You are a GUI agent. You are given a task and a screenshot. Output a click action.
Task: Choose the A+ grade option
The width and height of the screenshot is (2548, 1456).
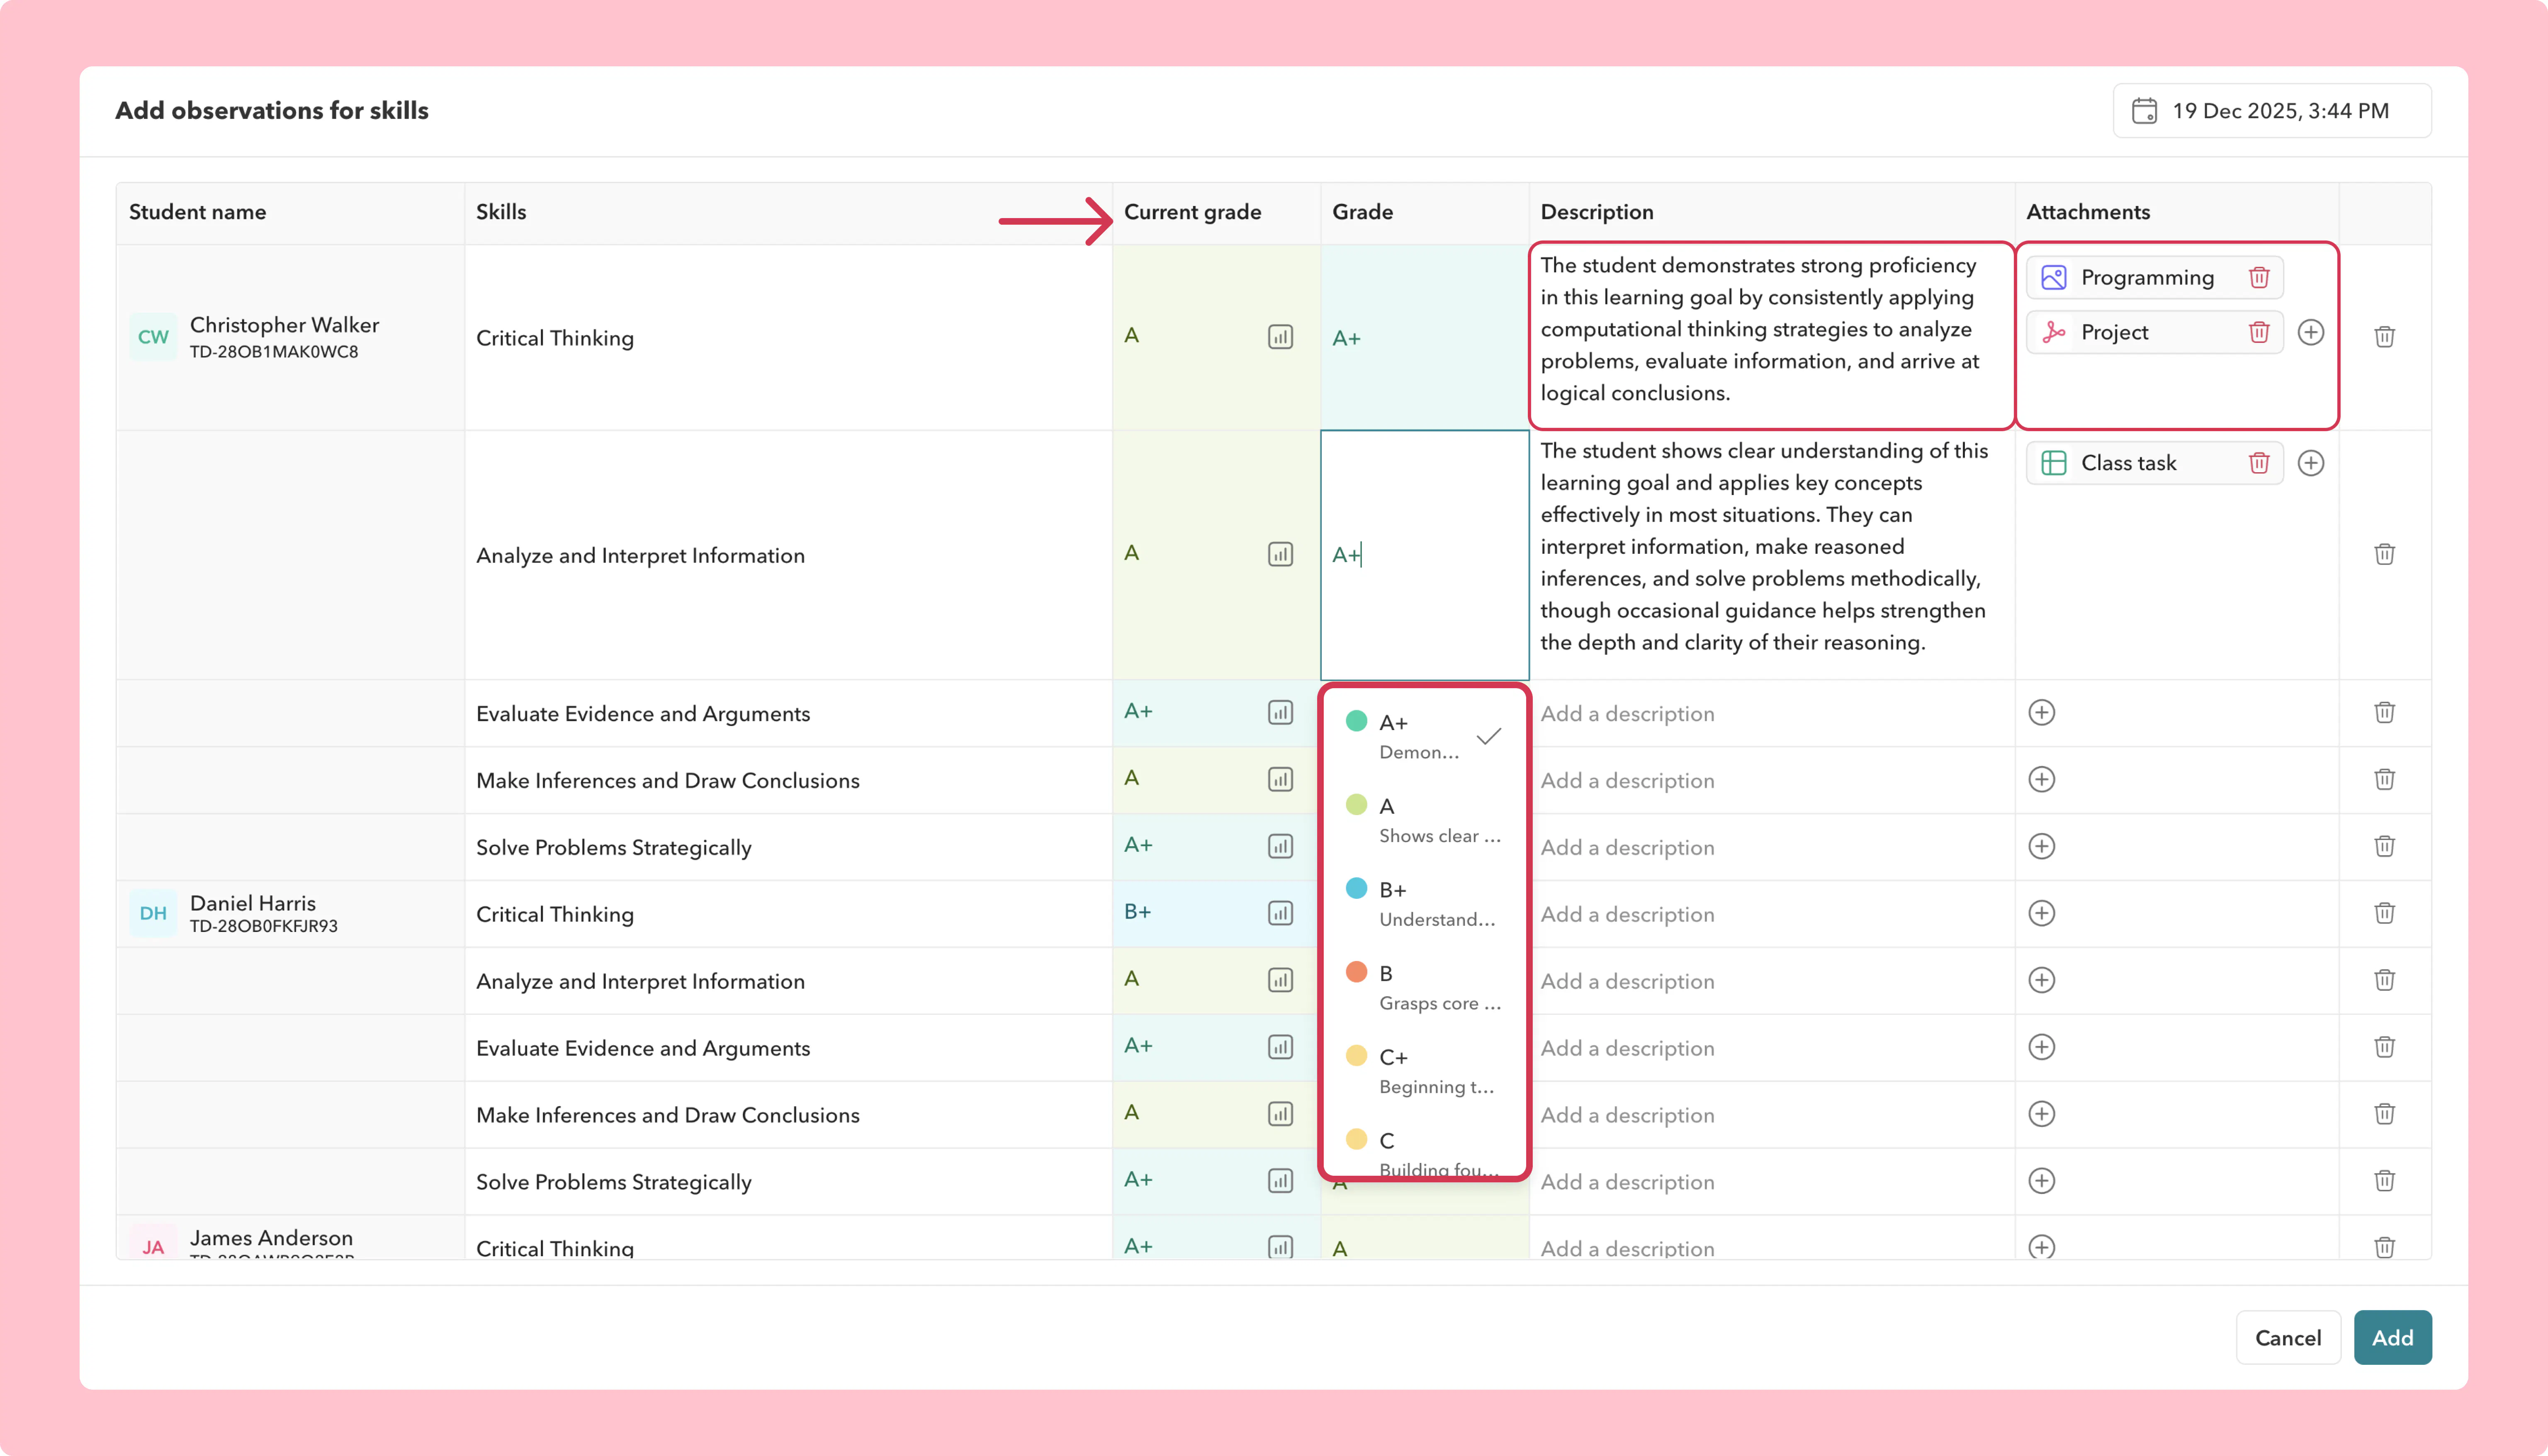point(1424,736)
